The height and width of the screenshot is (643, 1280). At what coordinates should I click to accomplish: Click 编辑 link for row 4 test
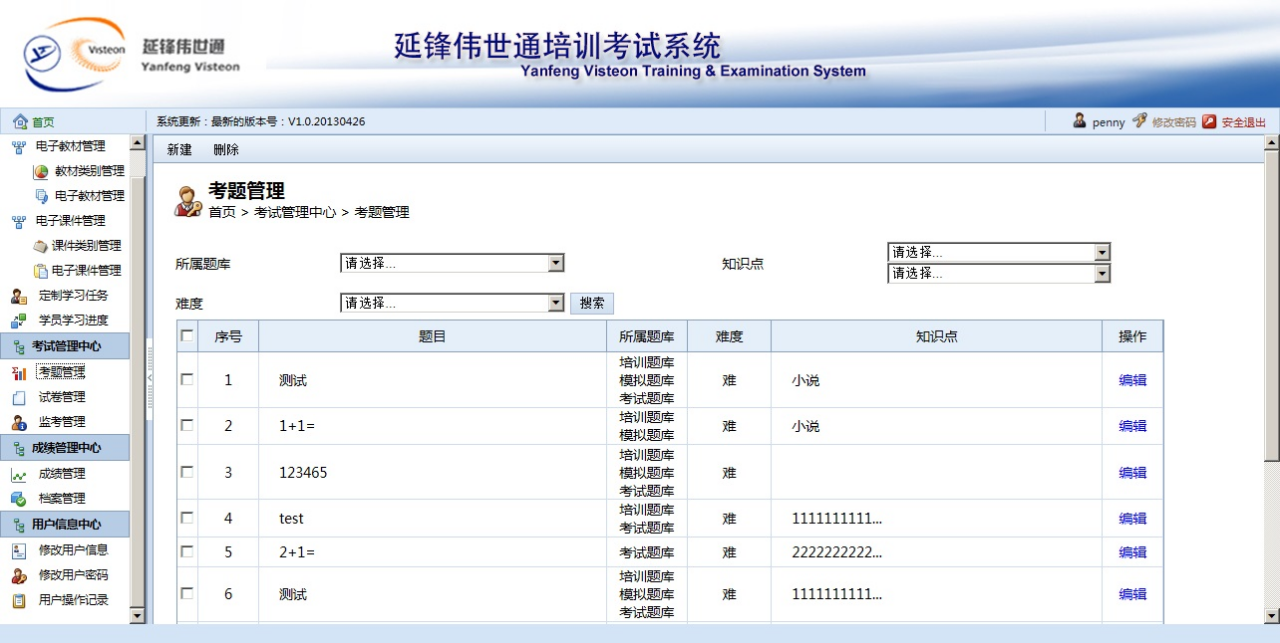(x=1133, y=519)
